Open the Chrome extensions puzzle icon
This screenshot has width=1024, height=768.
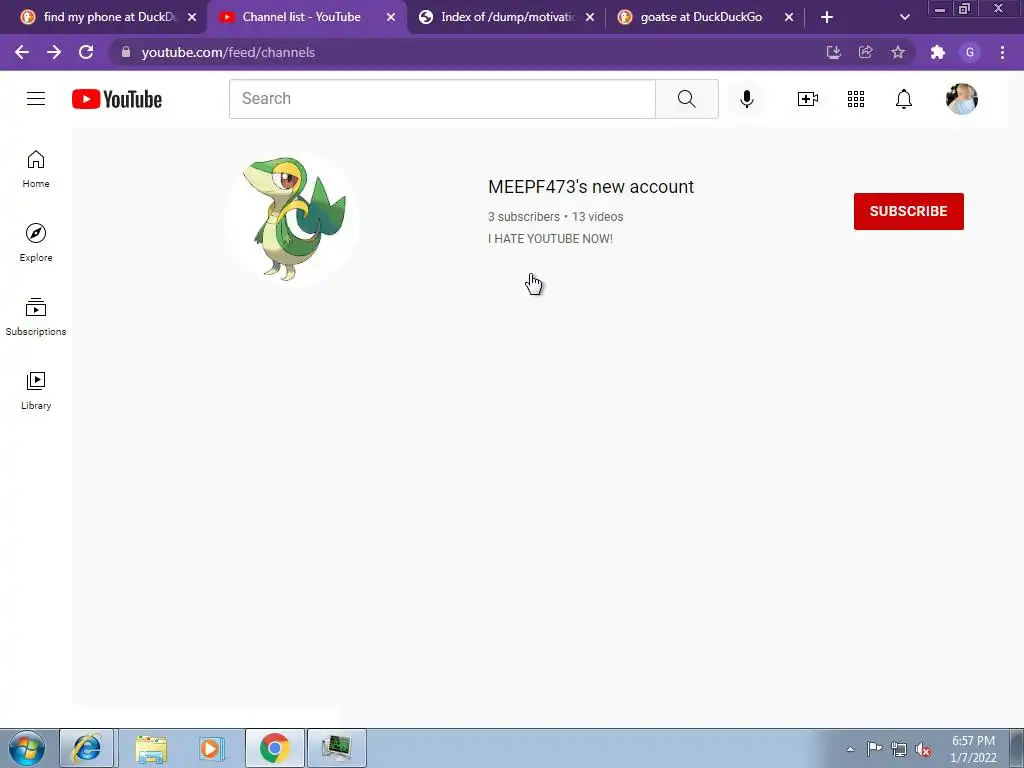pyautogui.click(x=938, y=52)
